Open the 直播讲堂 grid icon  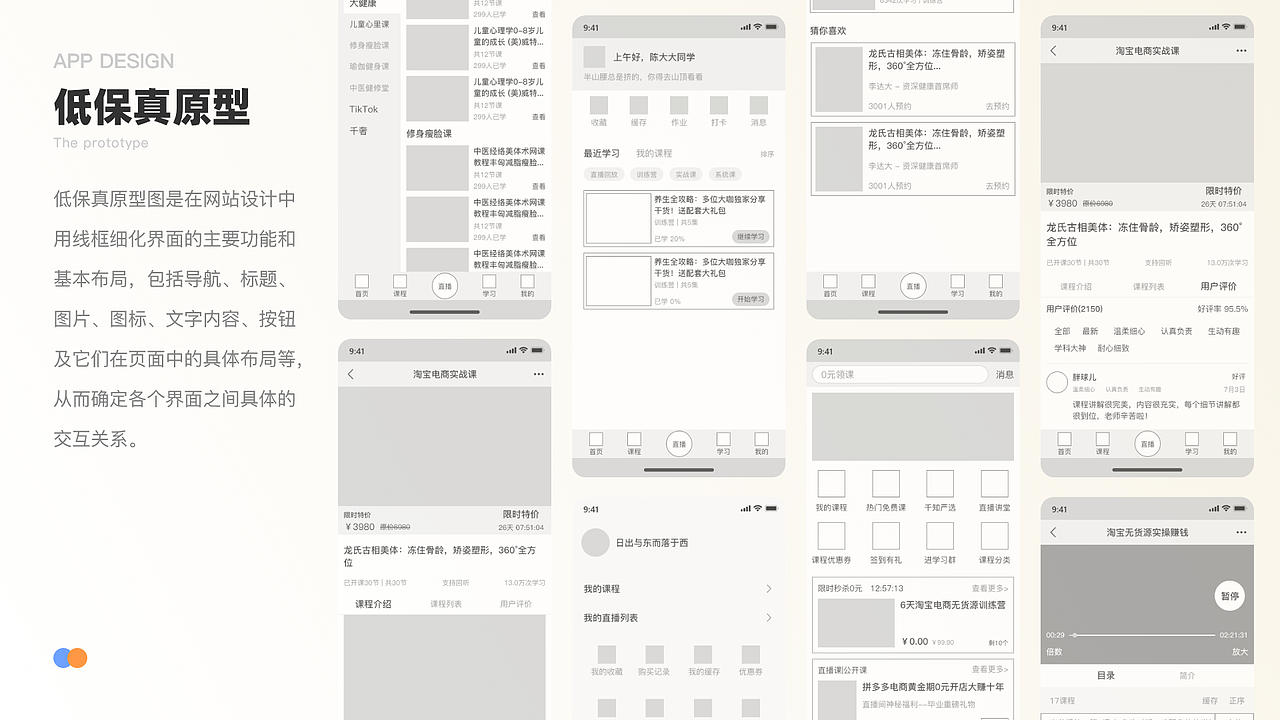[x=994, y=484]
